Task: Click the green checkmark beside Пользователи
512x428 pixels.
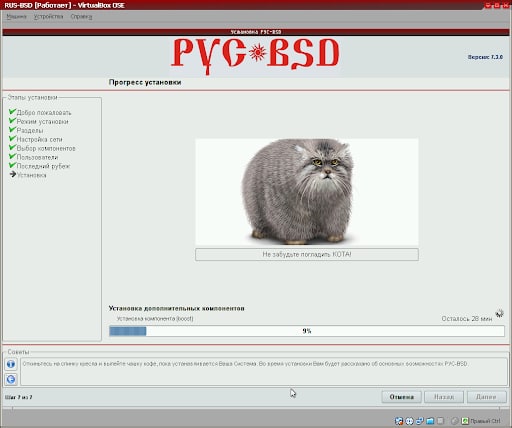Action: (x=12, y=156)
